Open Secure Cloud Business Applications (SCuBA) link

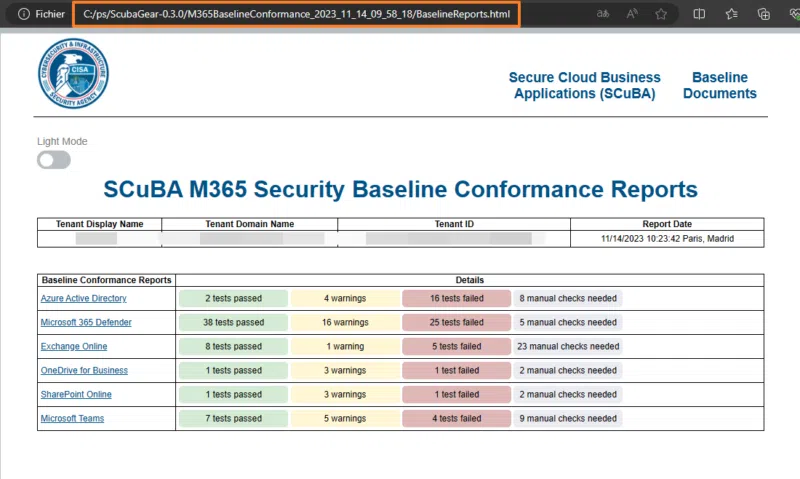pyautogui.click(x=584, y=85)
